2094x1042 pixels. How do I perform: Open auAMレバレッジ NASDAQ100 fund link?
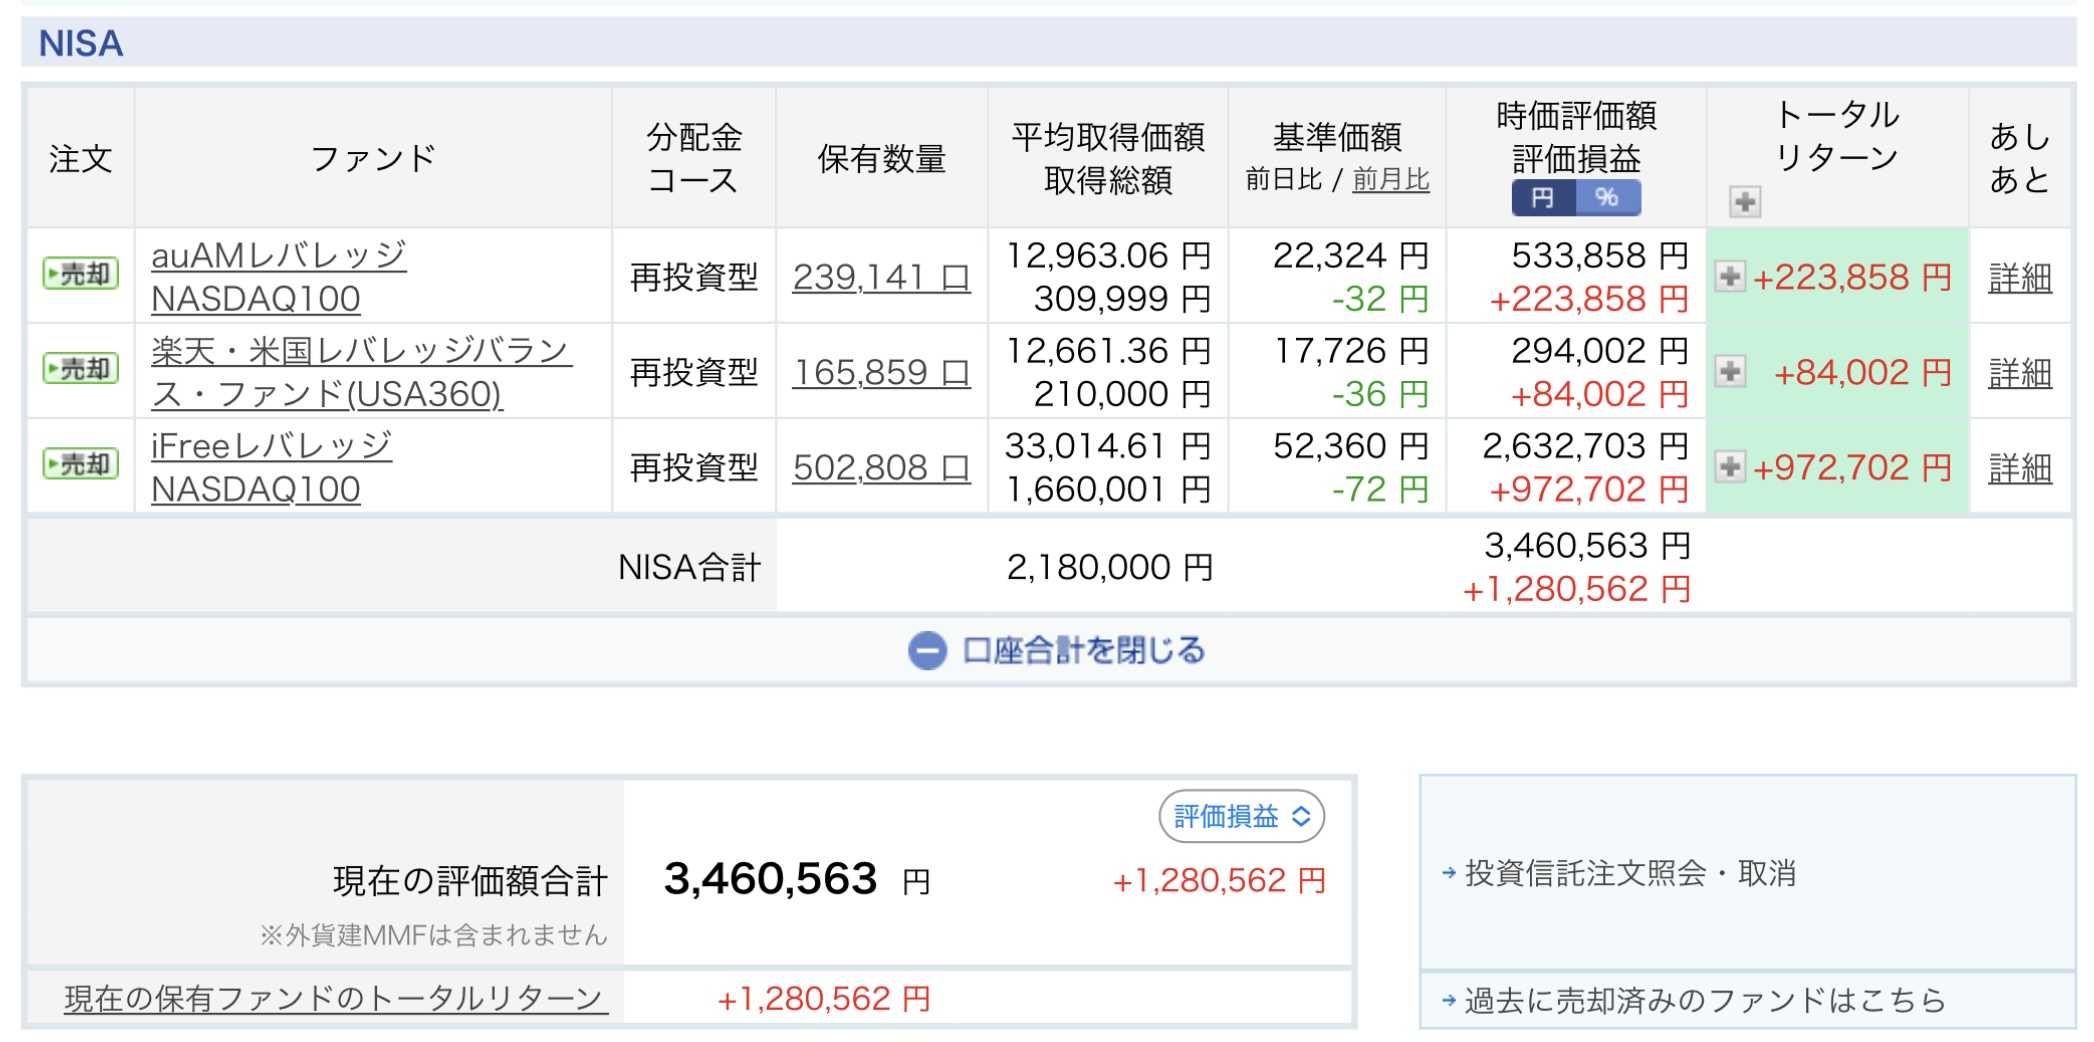(278, 277)
